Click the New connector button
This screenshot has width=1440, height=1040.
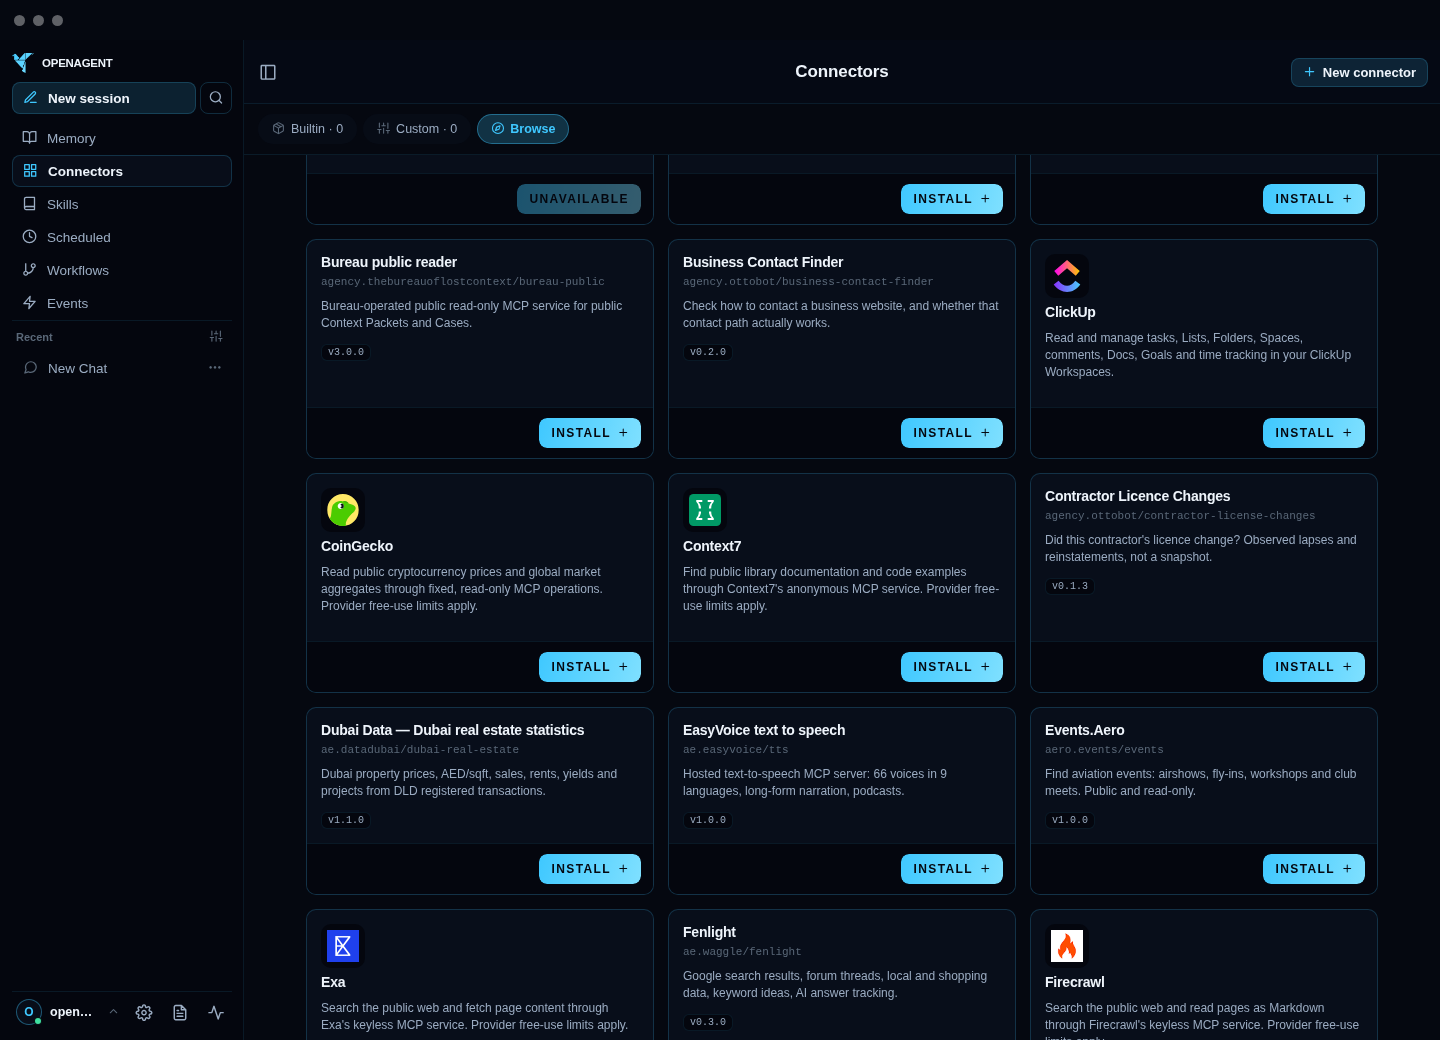click(1359, 72)
